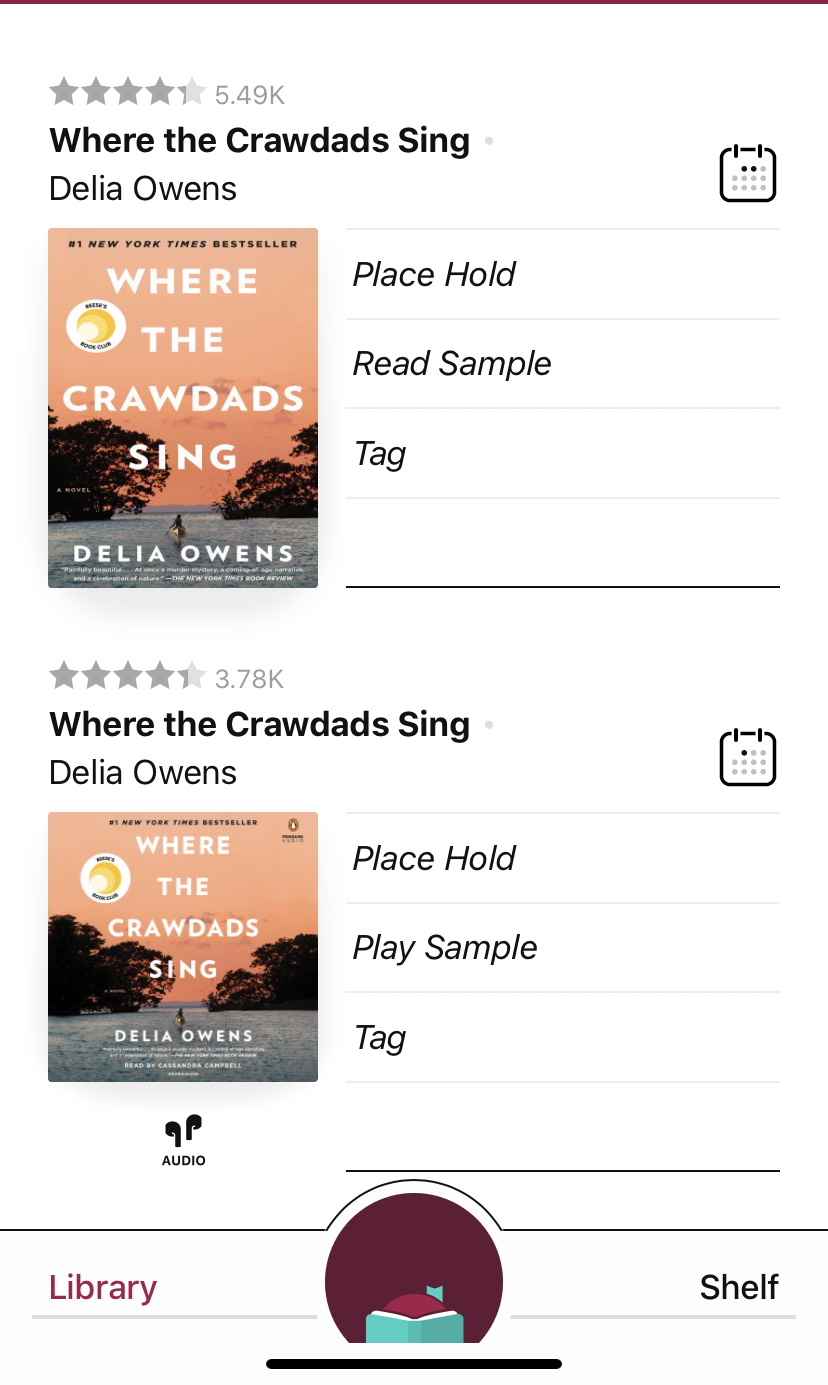Open the ebook cover thumbnail
Viewport: 828px width, 1385px height.
pos(183,408)
